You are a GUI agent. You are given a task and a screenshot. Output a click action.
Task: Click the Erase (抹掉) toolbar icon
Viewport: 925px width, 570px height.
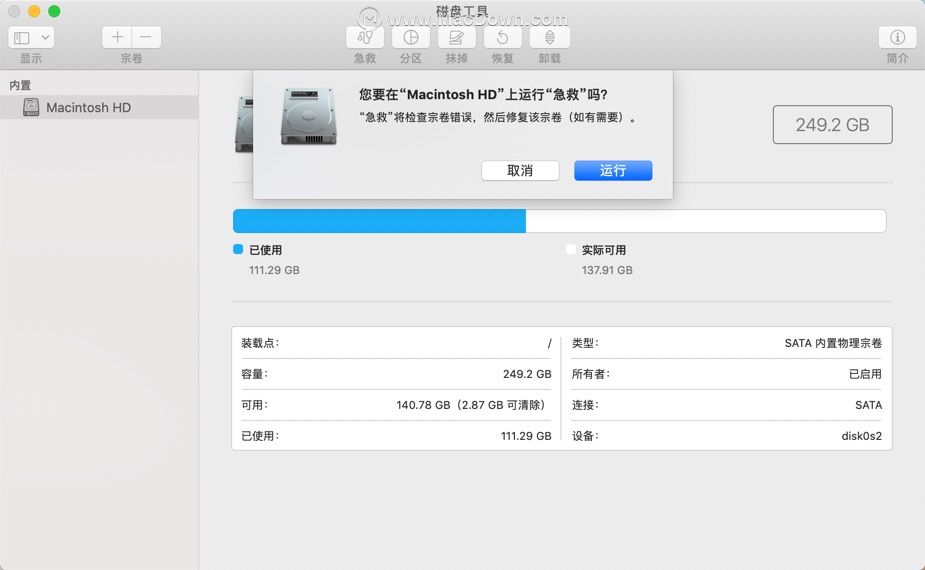pyautogui.click(x=457, y=38)
